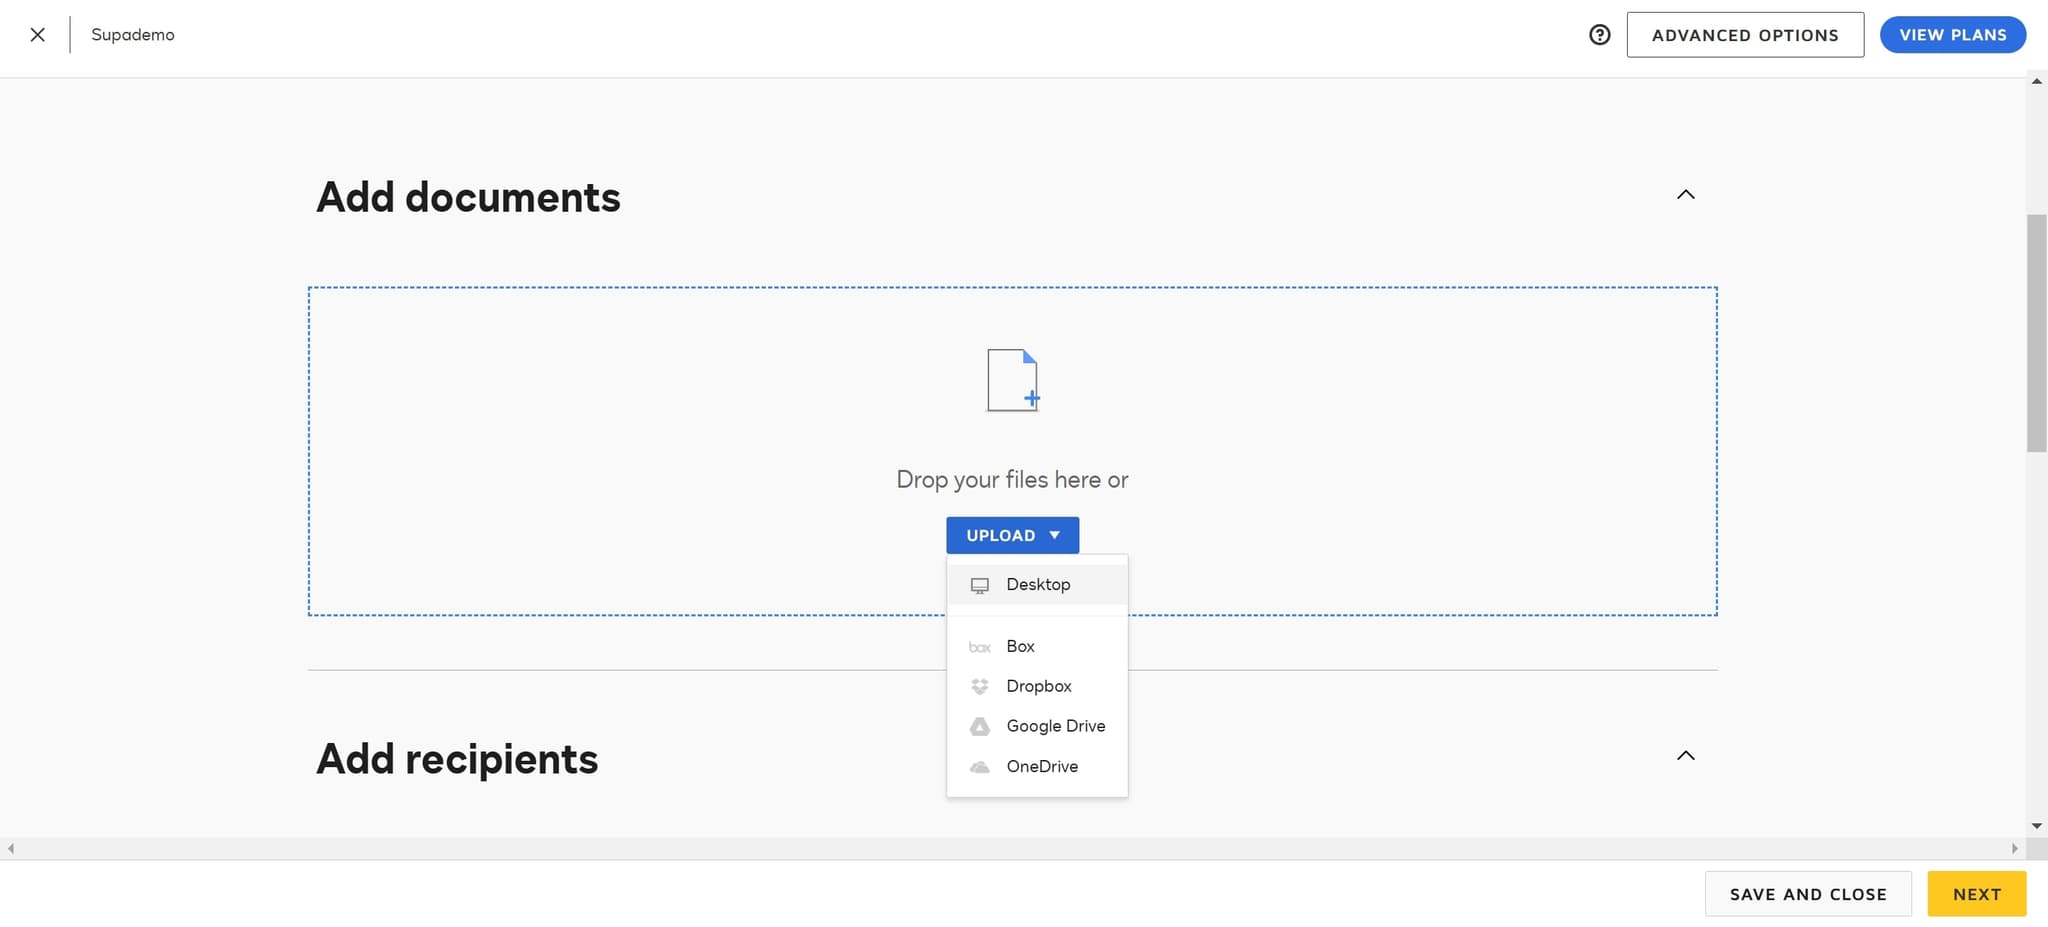
Task: Close the Supademo editor with the X
Action: [x=37, y=34]
